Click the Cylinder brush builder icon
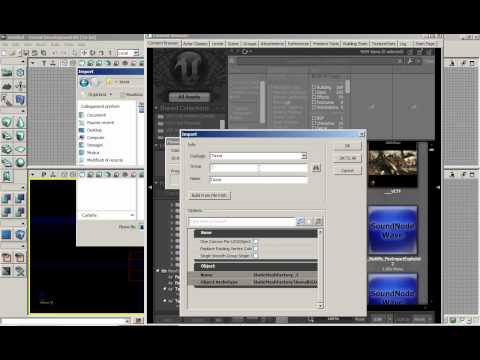The image size is (480, 360). 20,135
